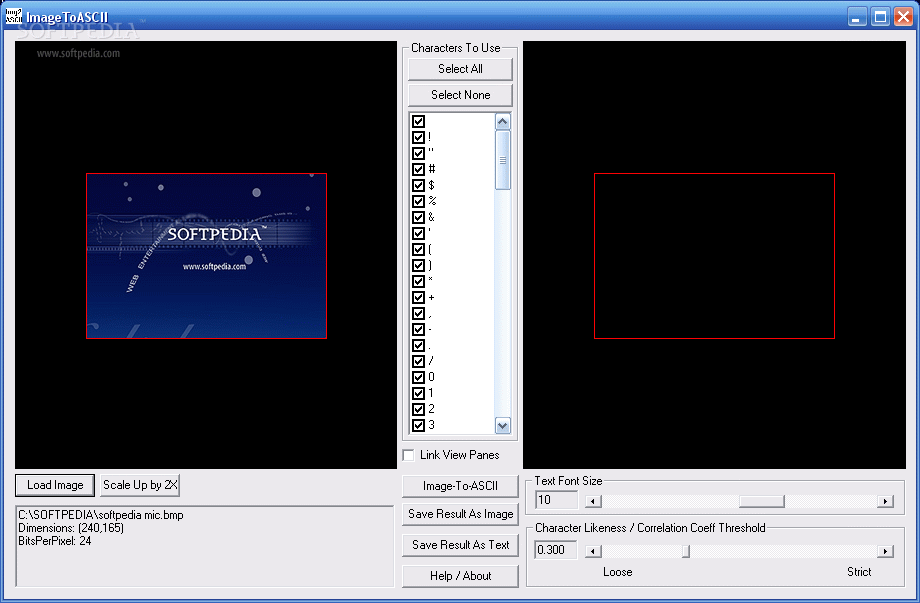
Task: Close the ImageToASCII window
Action: (903, 17)
